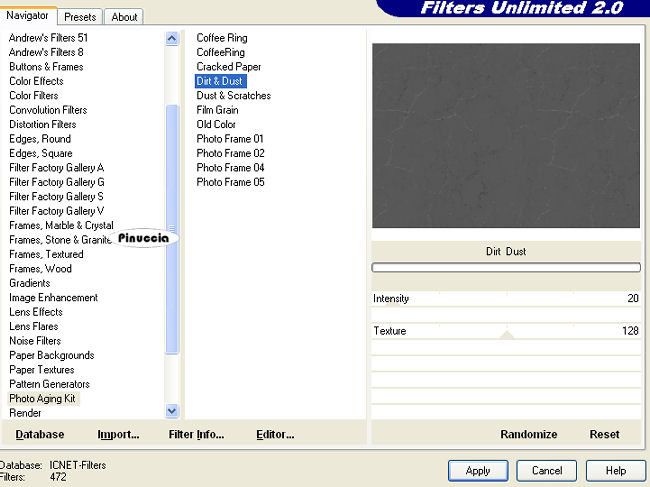Viewport: 650px width, 487px height.
Task: Adjust the Intensity slider
Action: pyautogui.click(x=506, y=298)
